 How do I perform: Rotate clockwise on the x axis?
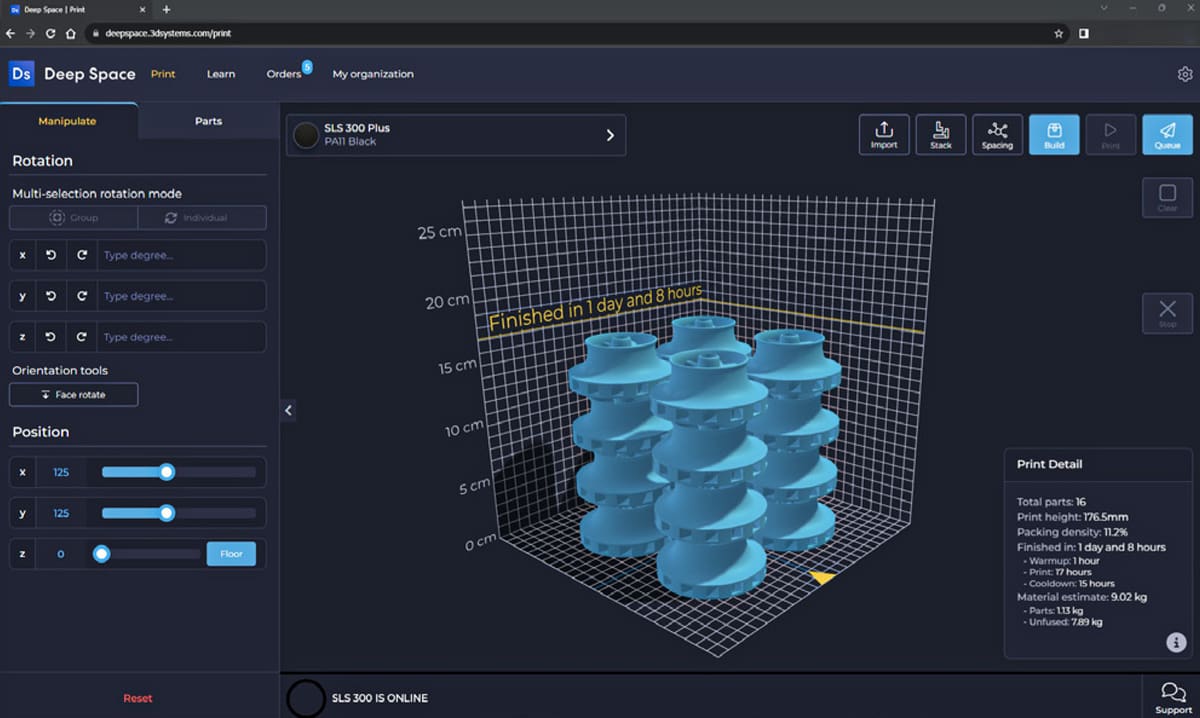(82, 255)
